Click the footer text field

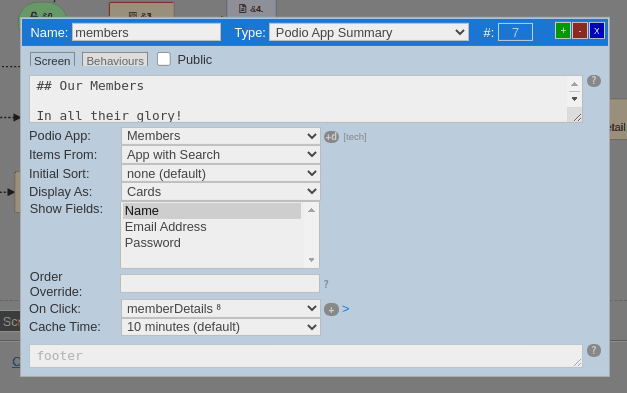pyautogui.click(x=306, y=356)
